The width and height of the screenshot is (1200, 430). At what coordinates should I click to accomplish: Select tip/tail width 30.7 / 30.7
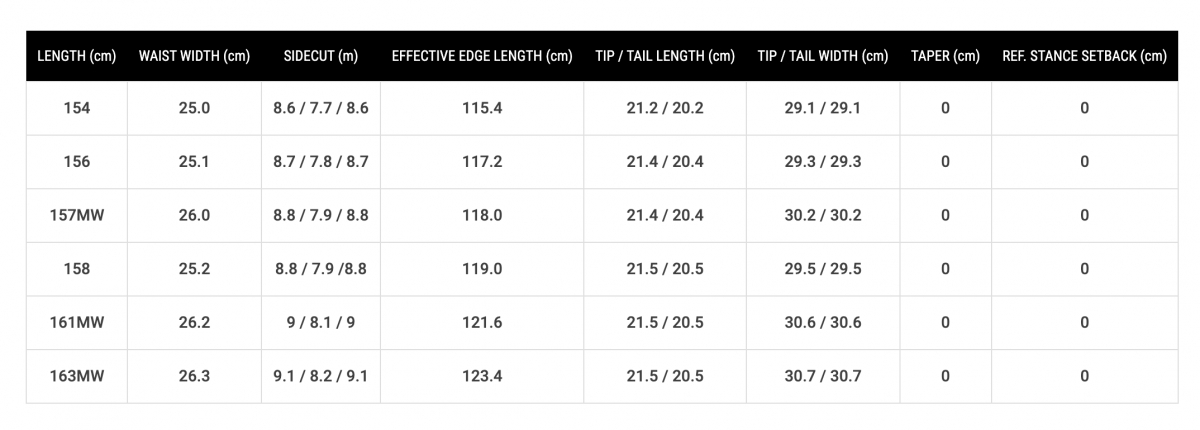click(823, 376)
